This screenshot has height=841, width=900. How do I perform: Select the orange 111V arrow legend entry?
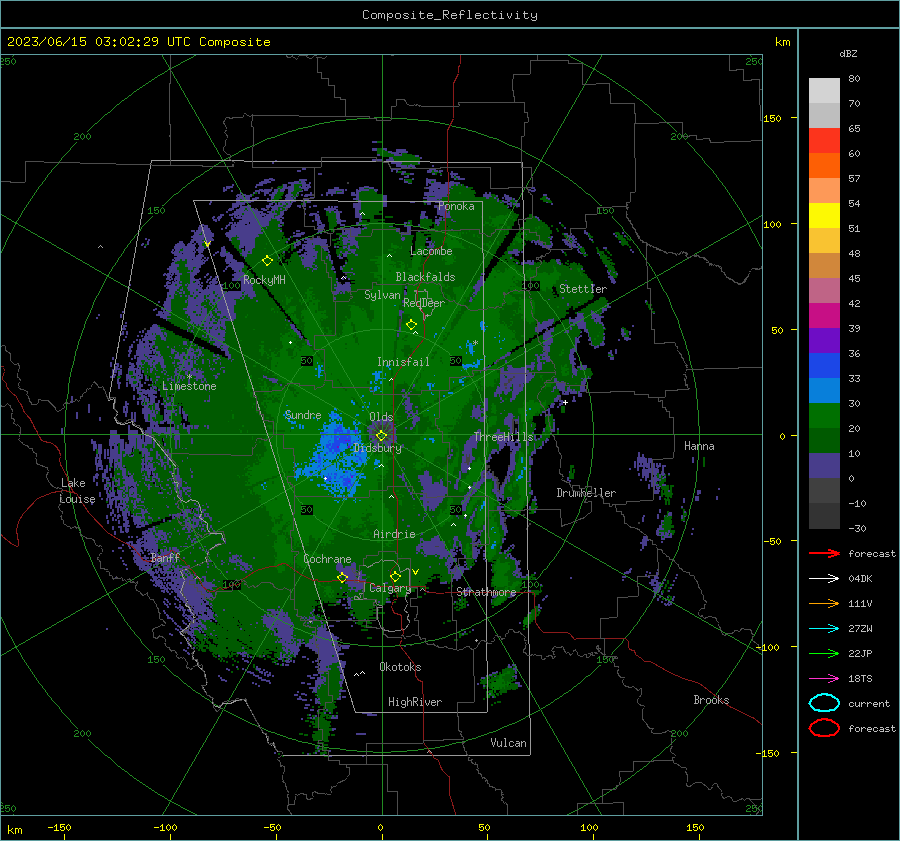pos(824,603)
